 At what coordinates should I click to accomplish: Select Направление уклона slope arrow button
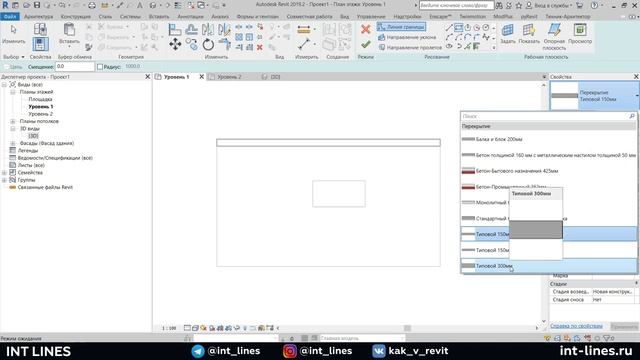pyautogui.click(x=407, y=37)
